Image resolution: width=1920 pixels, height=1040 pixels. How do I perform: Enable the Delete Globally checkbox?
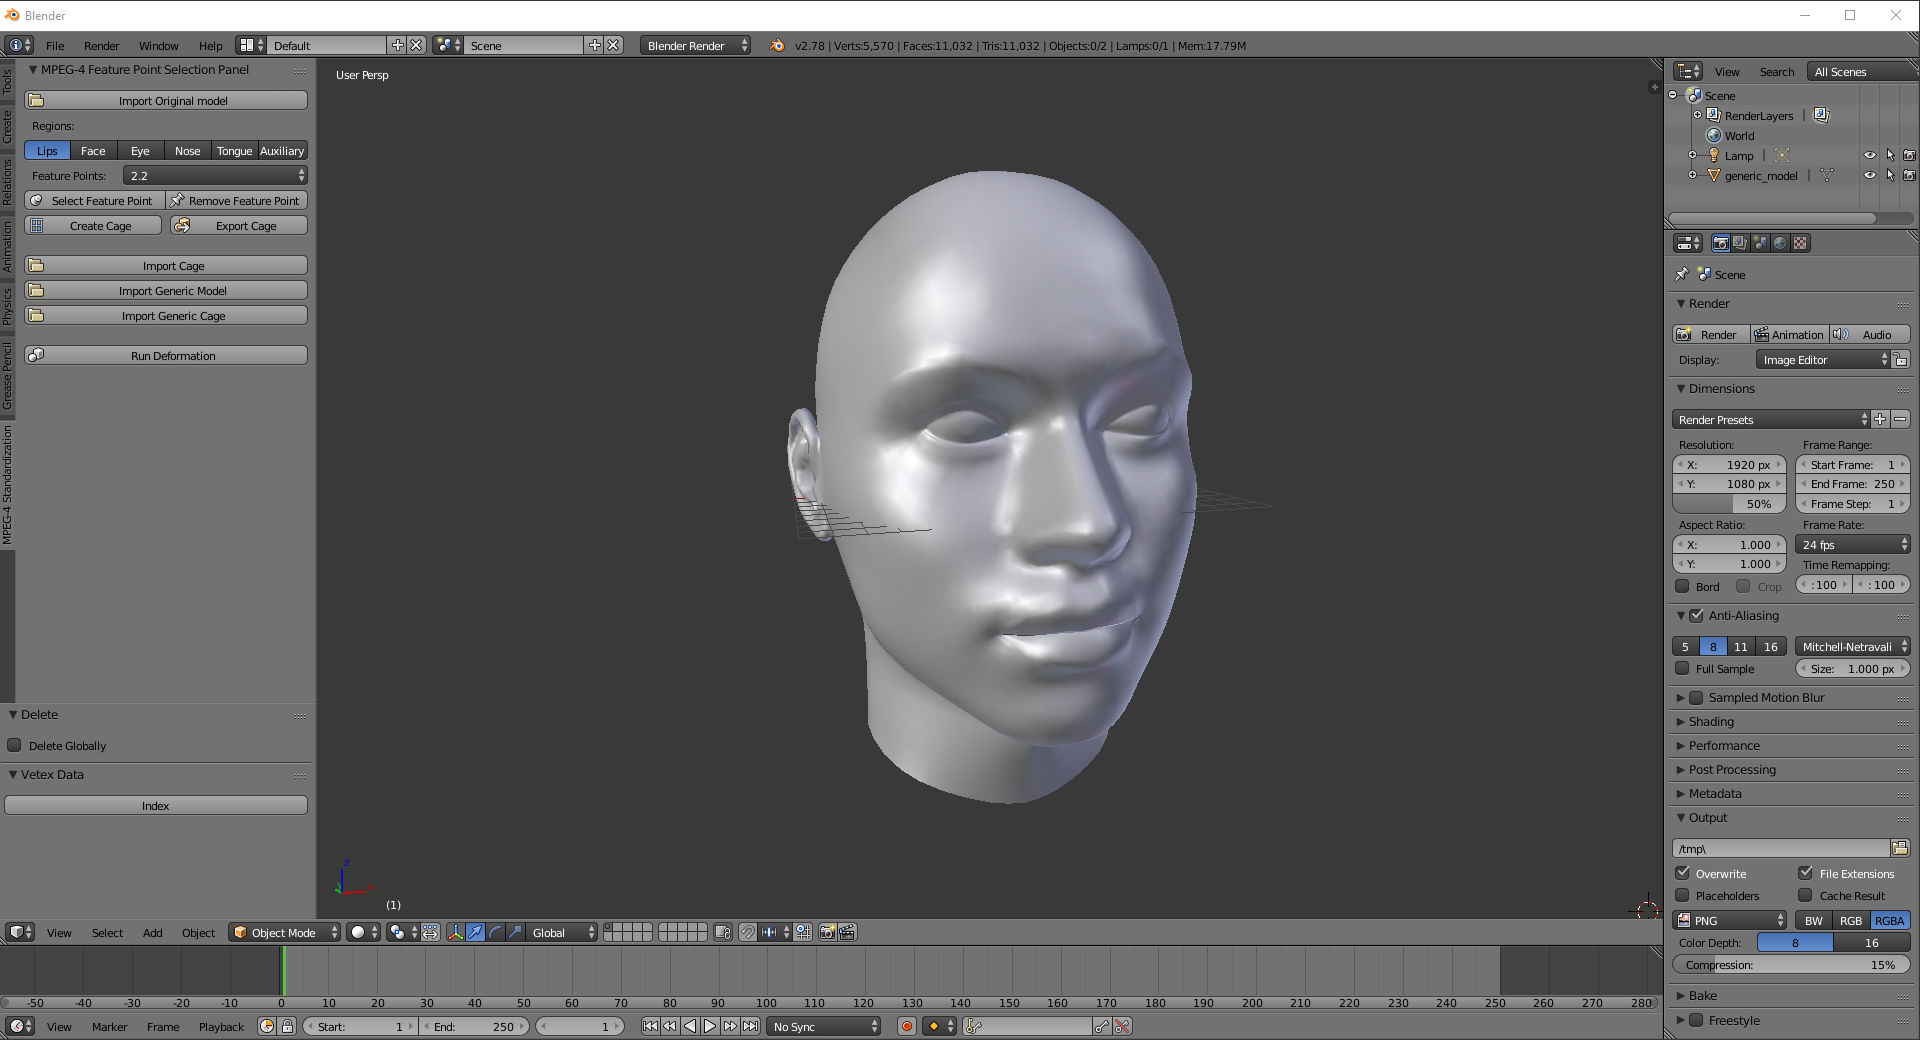(x=15, y=745)
